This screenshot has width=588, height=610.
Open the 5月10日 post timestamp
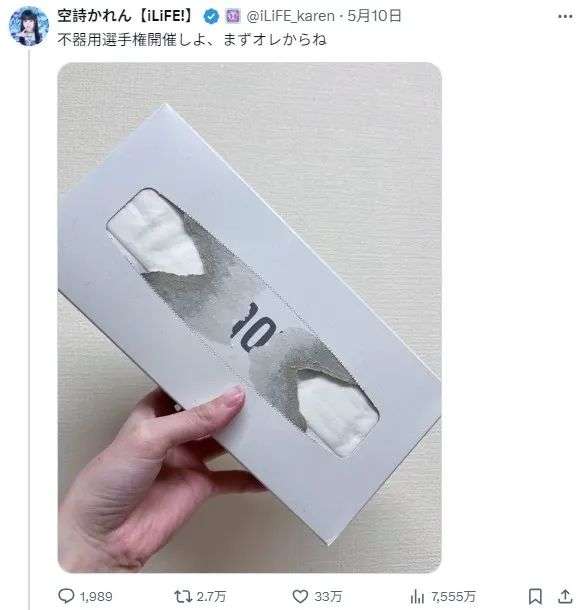(374, 16)
